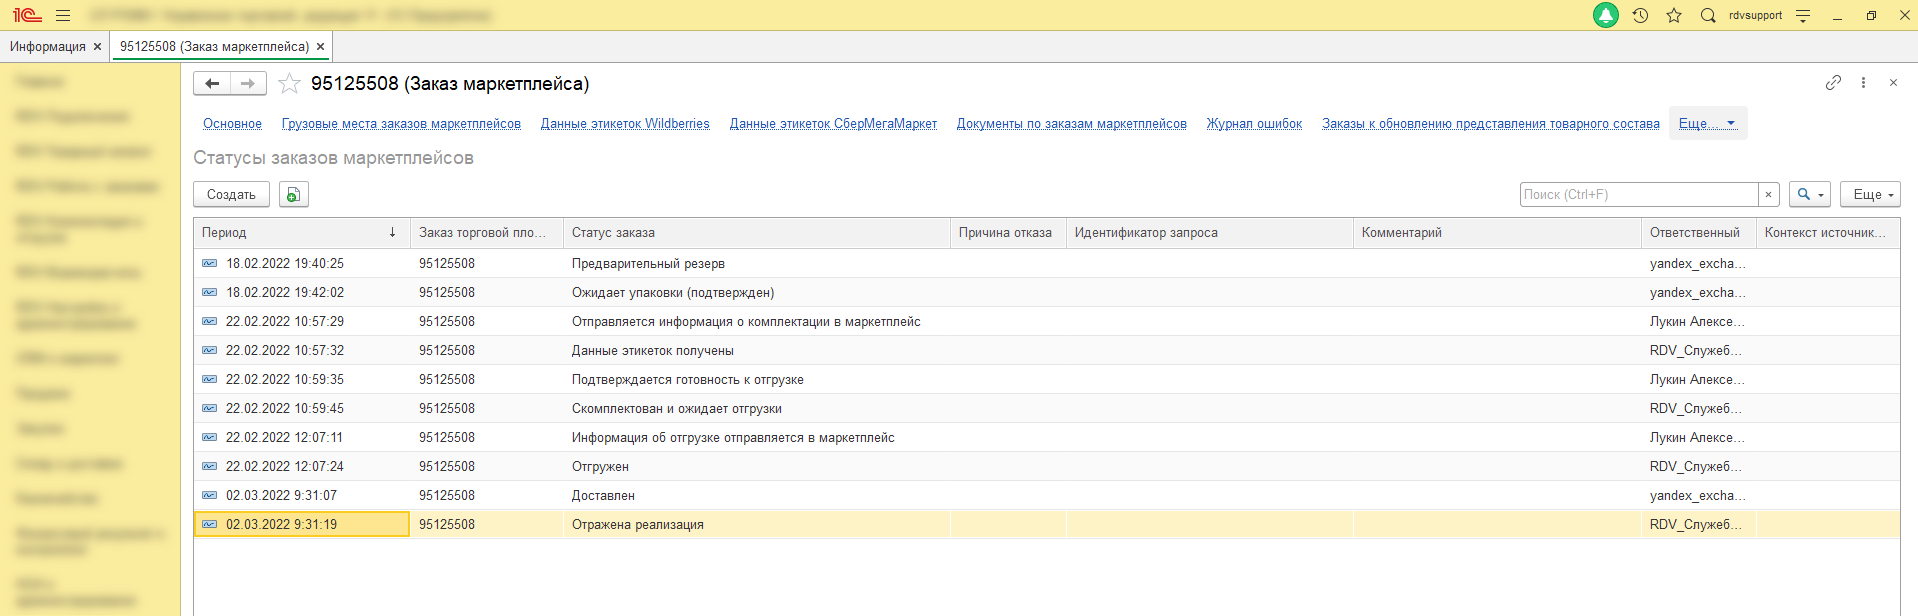
Task: Open the Журнал ошибок link
Action: click(x=1254, y=124)
